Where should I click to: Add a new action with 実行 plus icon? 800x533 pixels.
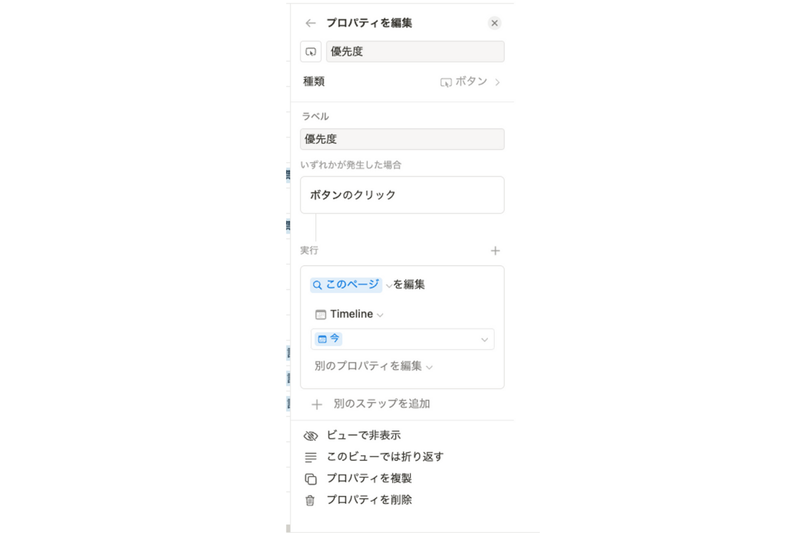[495, 251]
